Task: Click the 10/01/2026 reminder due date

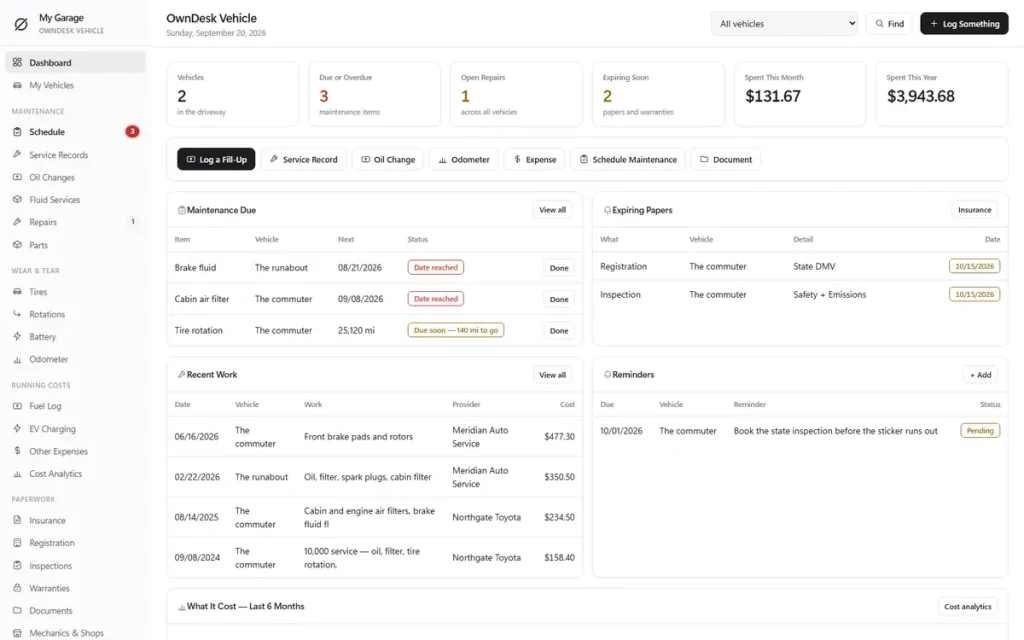Action: 621,430
